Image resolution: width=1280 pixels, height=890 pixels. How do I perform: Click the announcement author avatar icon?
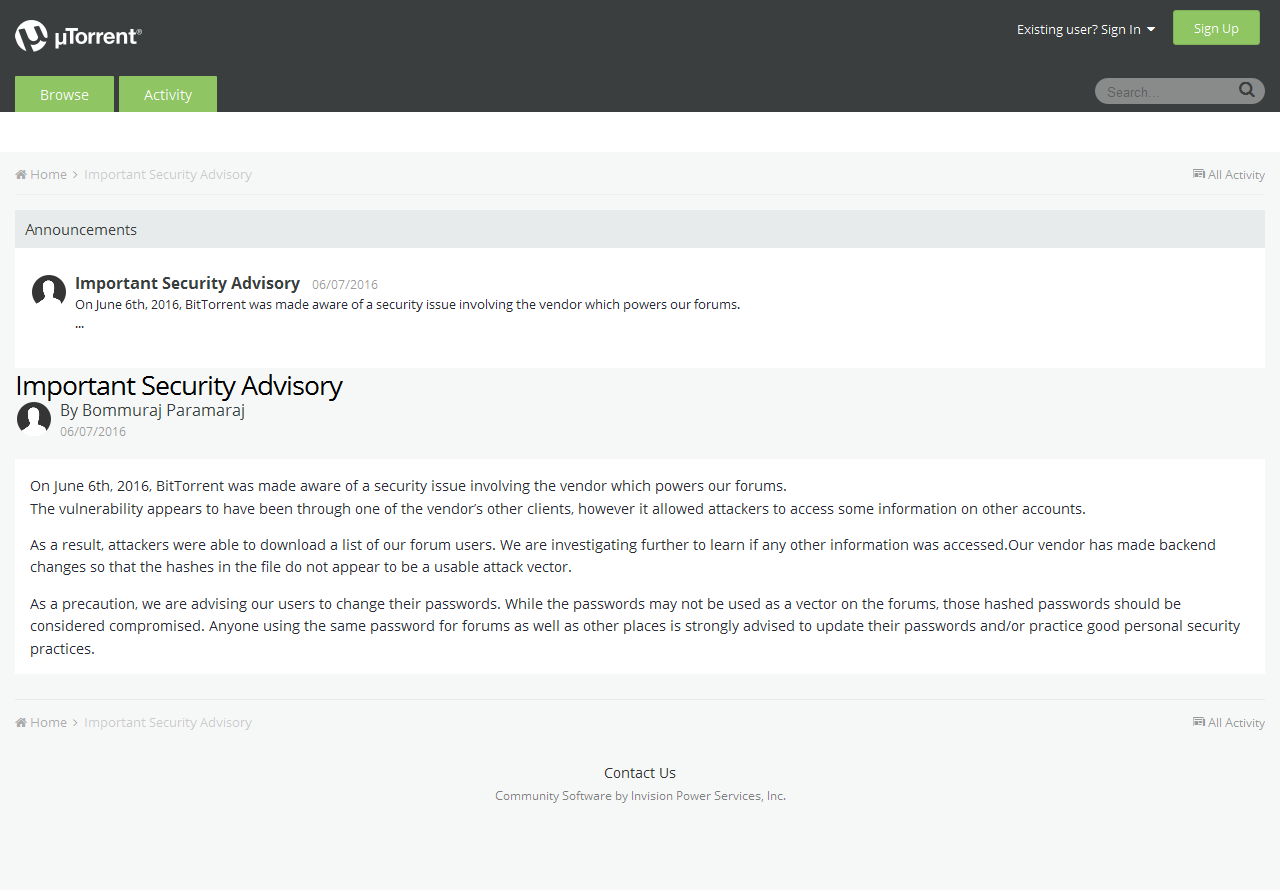coord(49,291)
